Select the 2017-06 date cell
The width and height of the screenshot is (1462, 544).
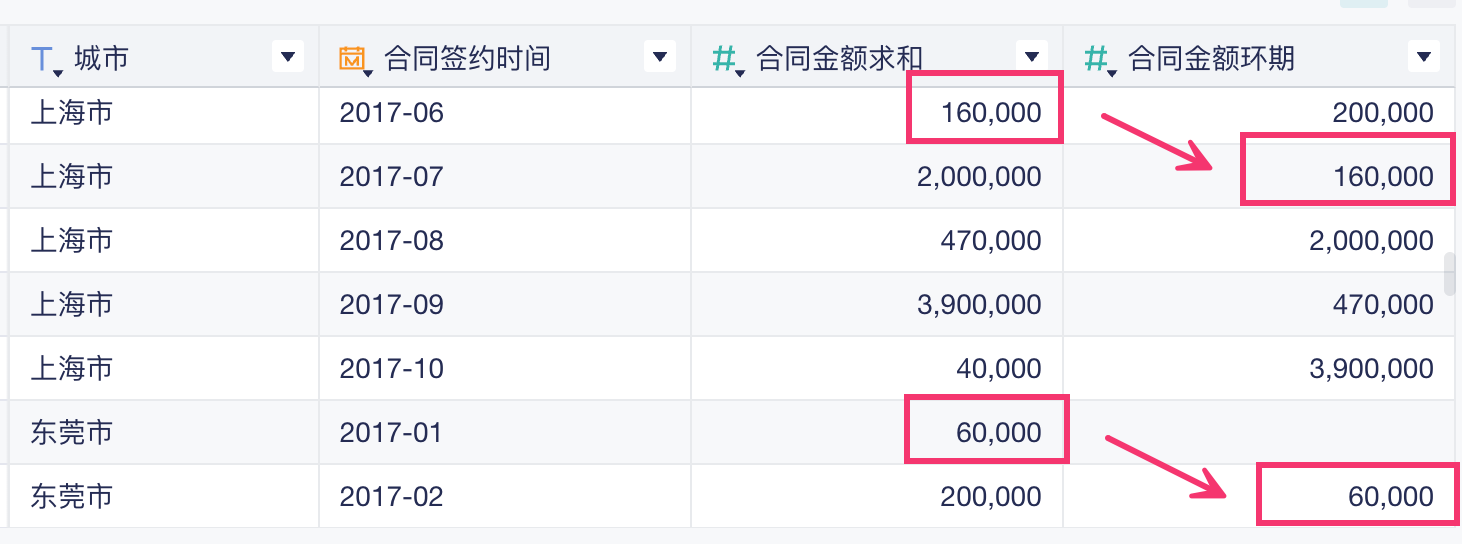(x=391, y=113)
